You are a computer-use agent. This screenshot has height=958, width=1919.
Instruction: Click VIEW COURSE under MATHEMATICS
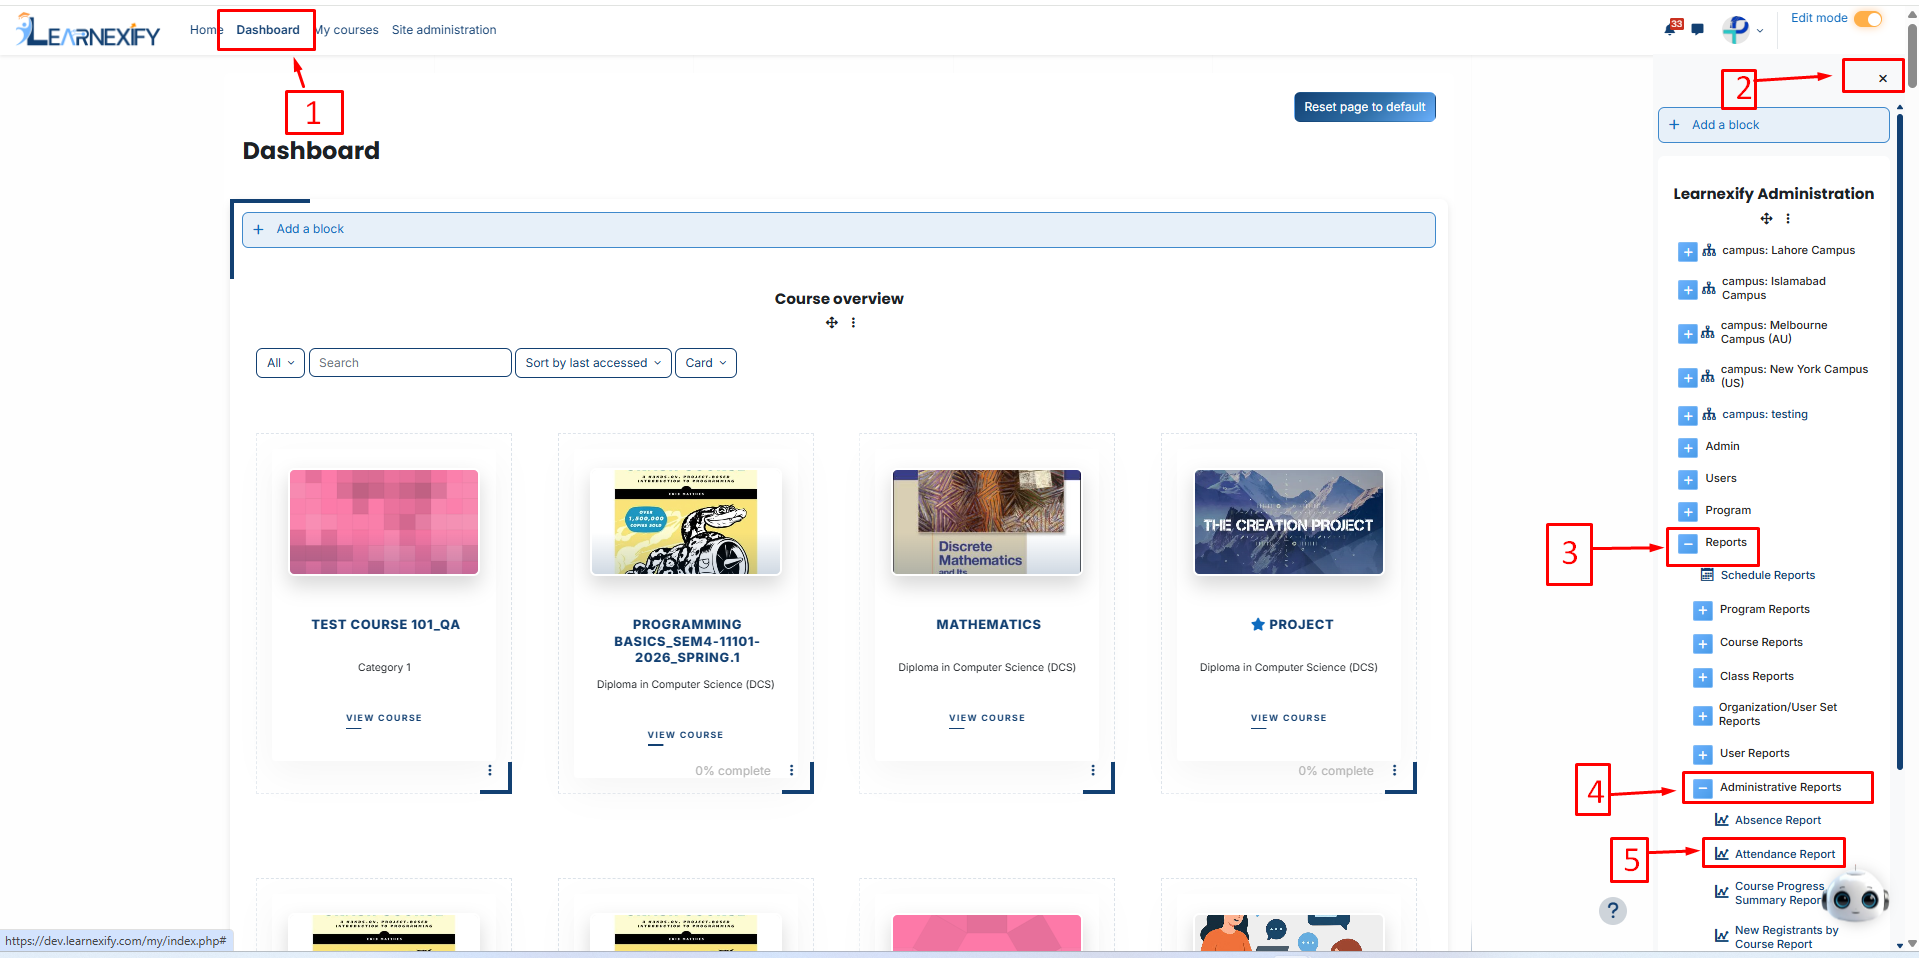[x=987, y=718]
